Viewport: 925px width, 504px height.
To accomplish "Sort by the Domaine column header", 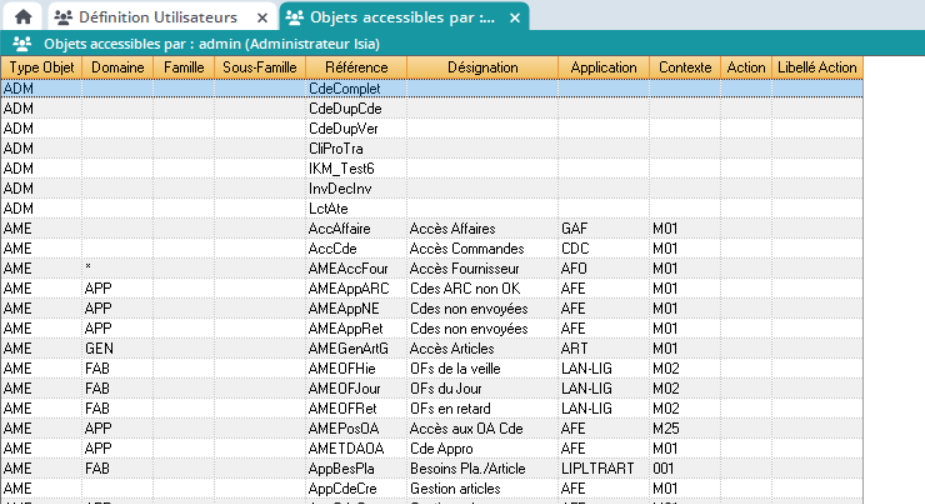I will coord(117,67).
